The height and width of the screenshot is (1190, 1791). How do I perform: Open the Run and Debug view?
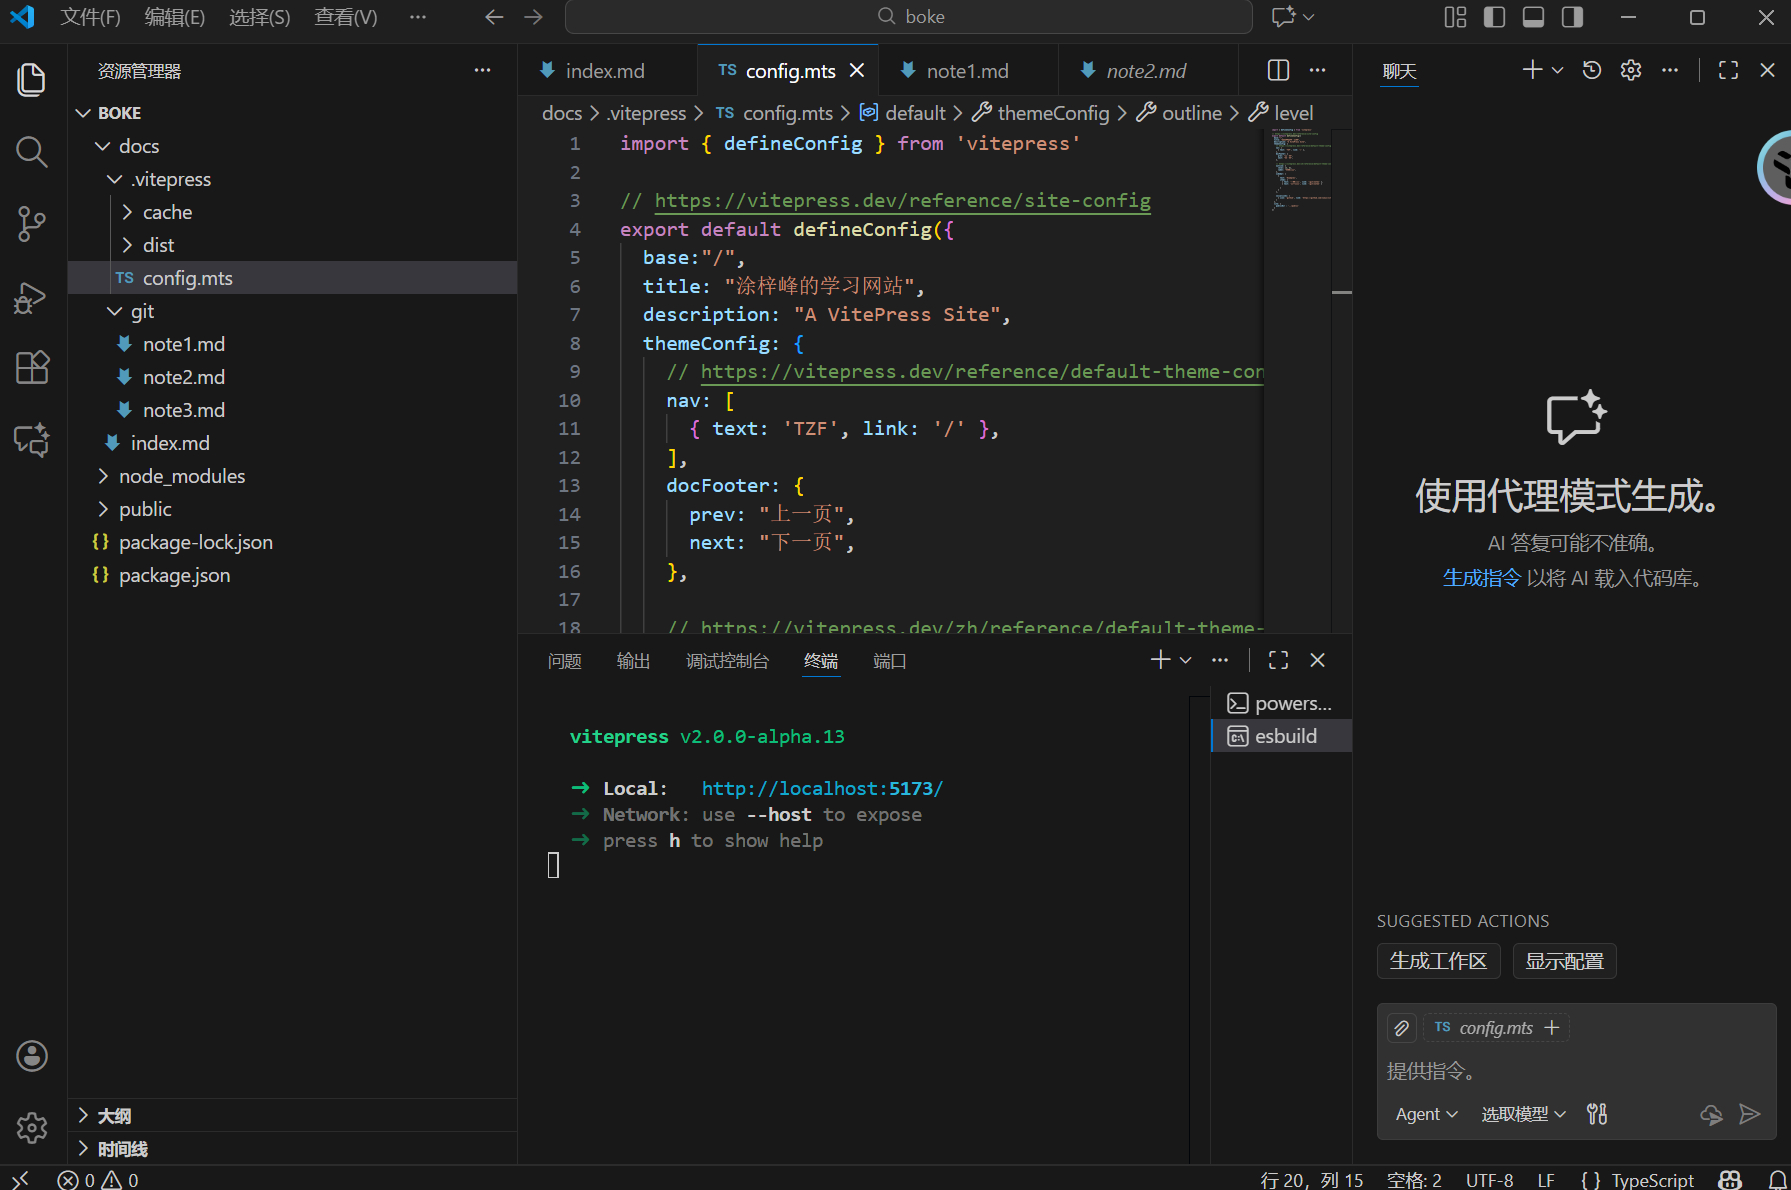click(32, 297)
